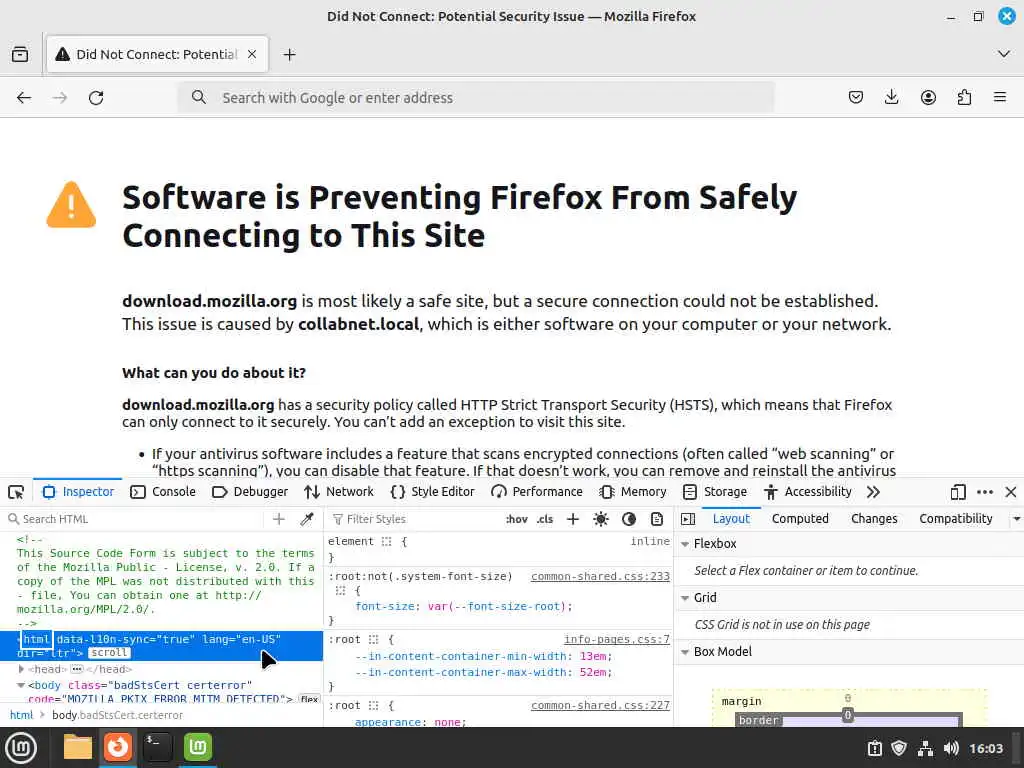Open the common-shared.css:227 source link

click(x=600, y=705)
